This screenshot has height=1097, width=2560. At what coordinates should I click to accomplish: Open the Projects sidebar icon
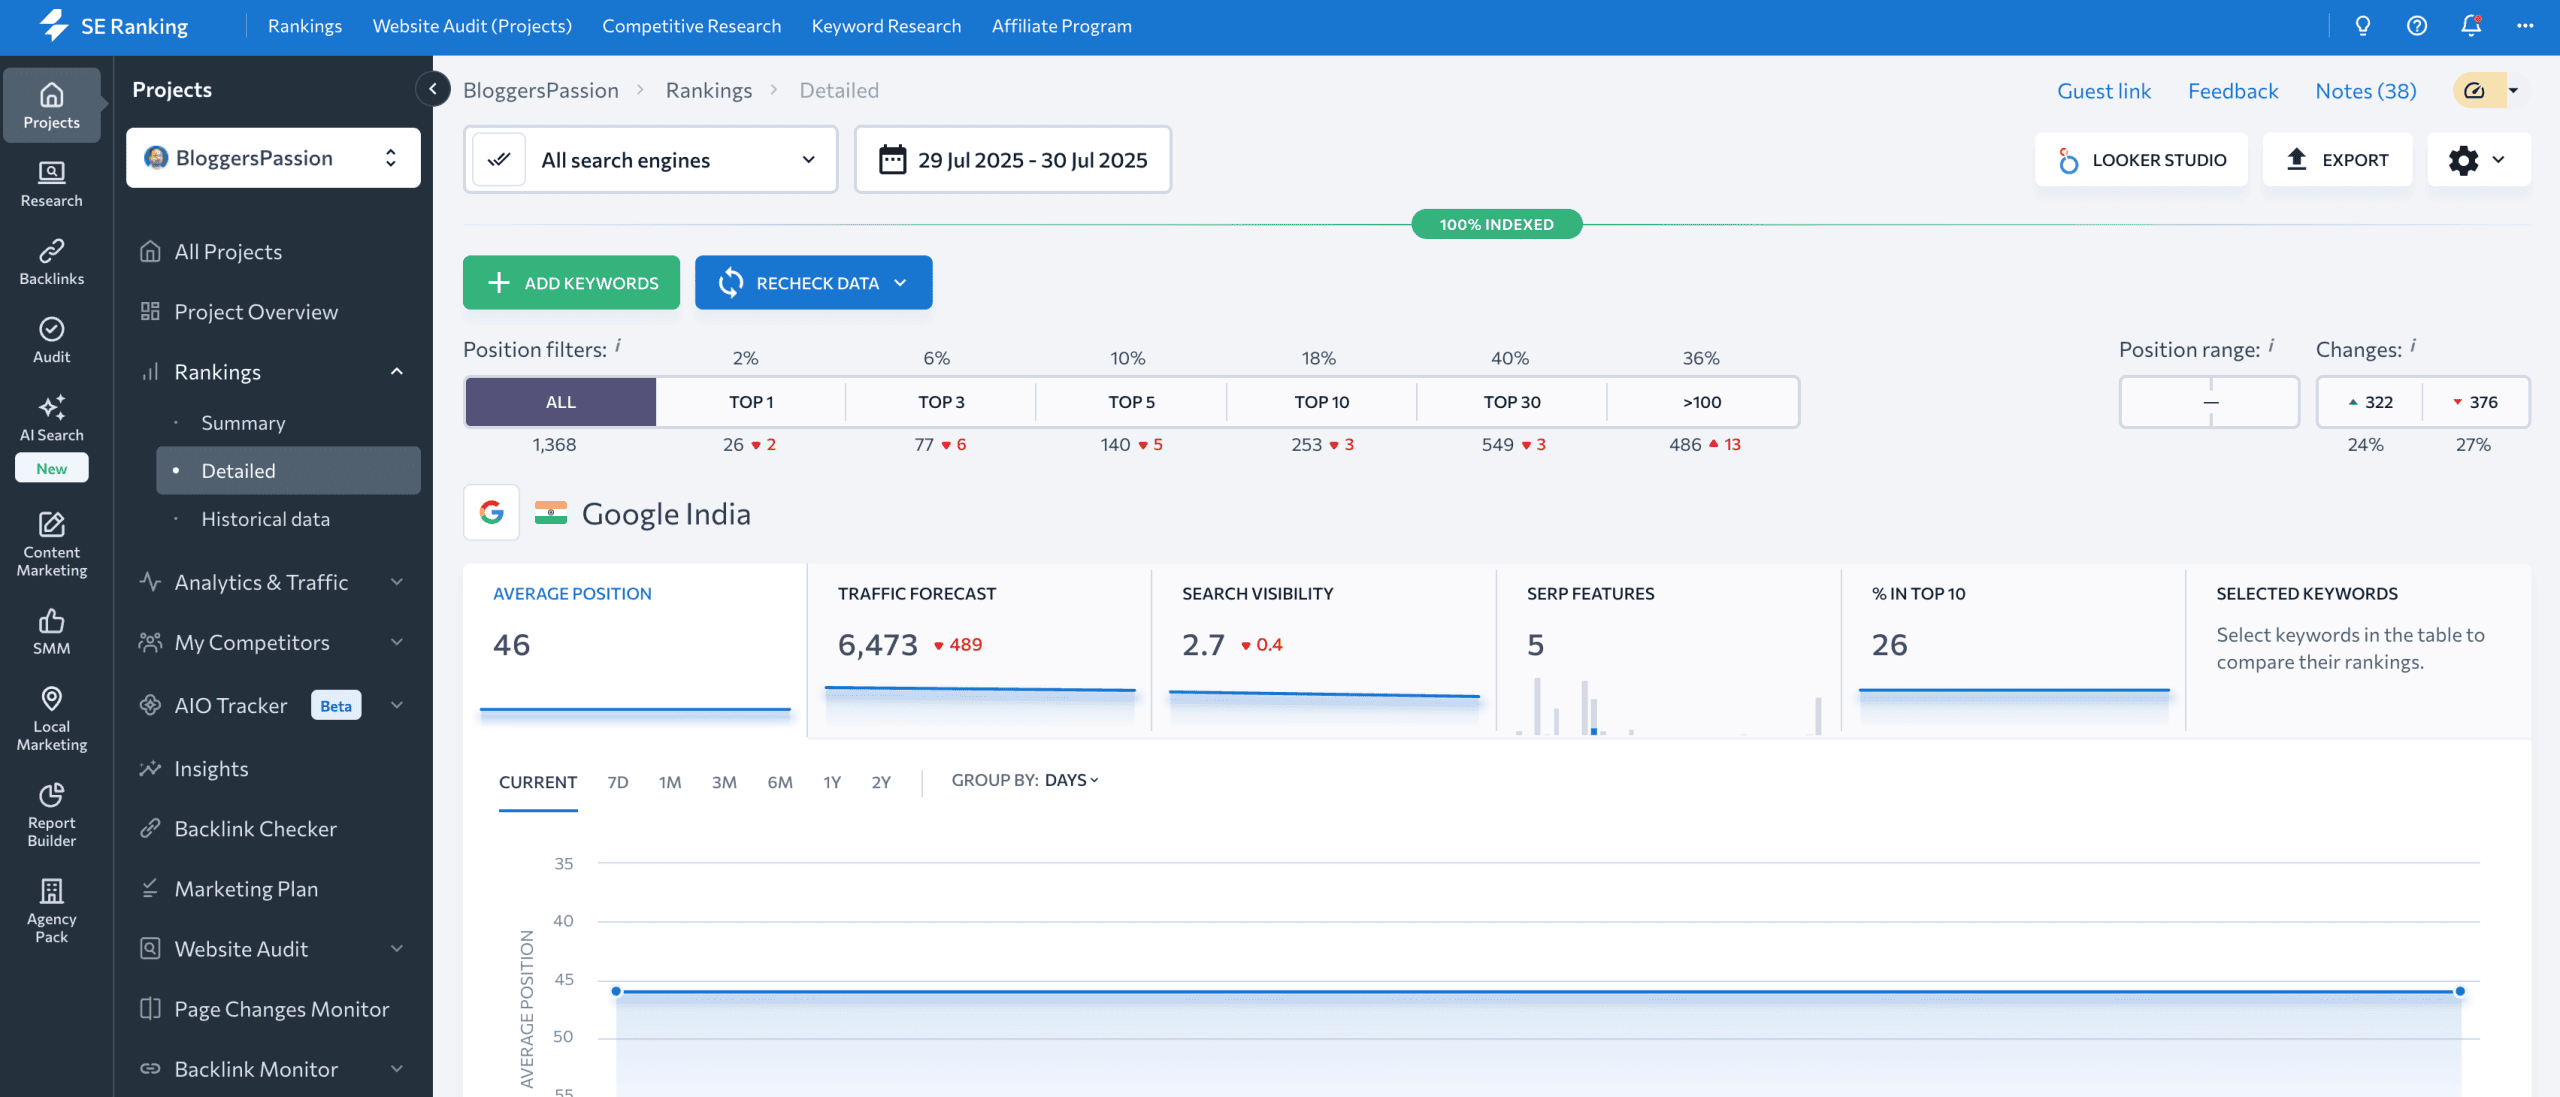(51, 105)
